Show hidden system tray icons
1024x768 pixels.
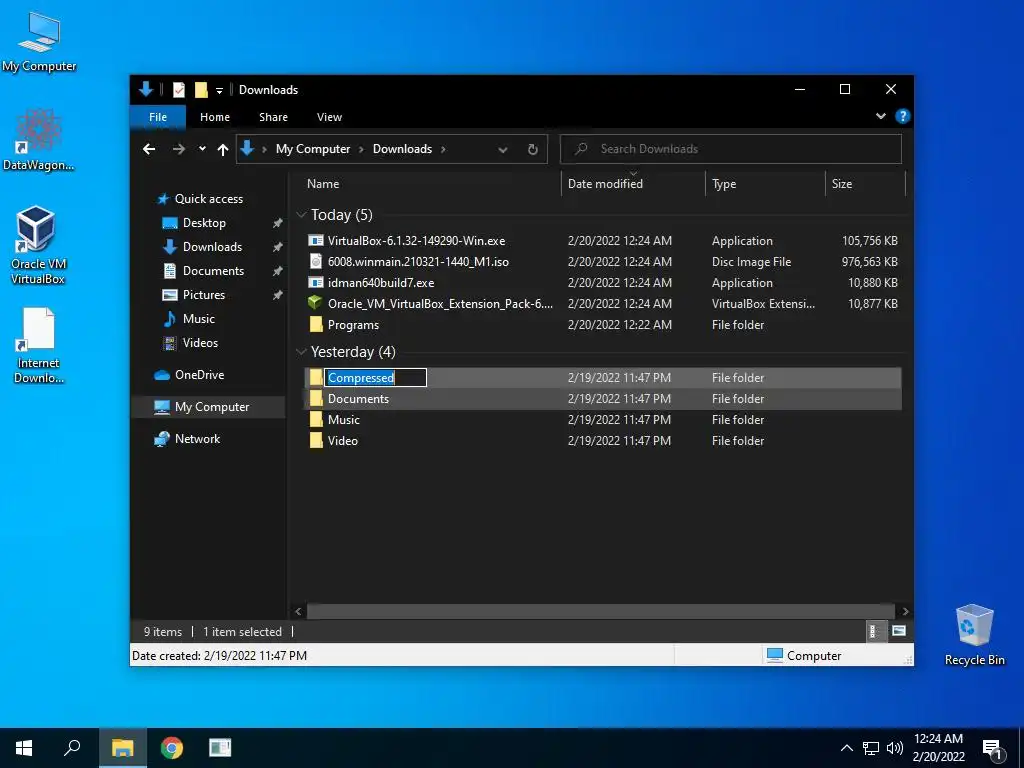[846, 748]
